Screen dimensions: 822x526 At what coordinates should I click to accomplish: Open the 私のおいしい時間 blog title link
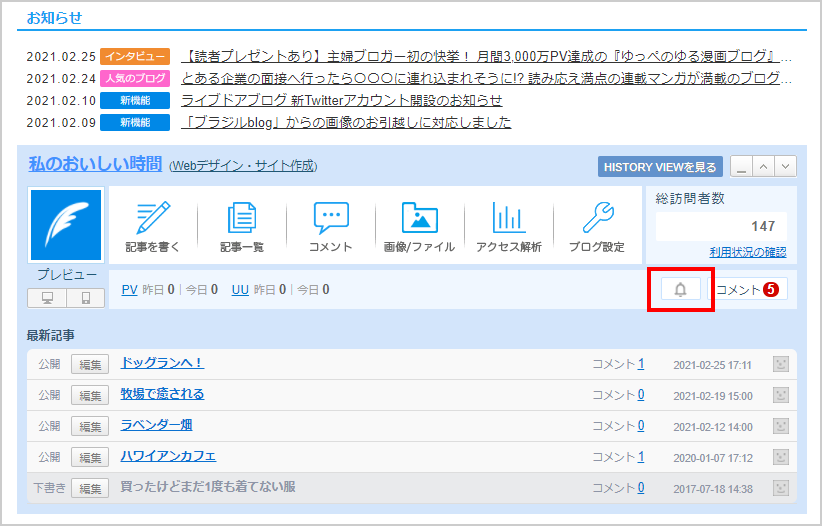[x=95, y=164]
